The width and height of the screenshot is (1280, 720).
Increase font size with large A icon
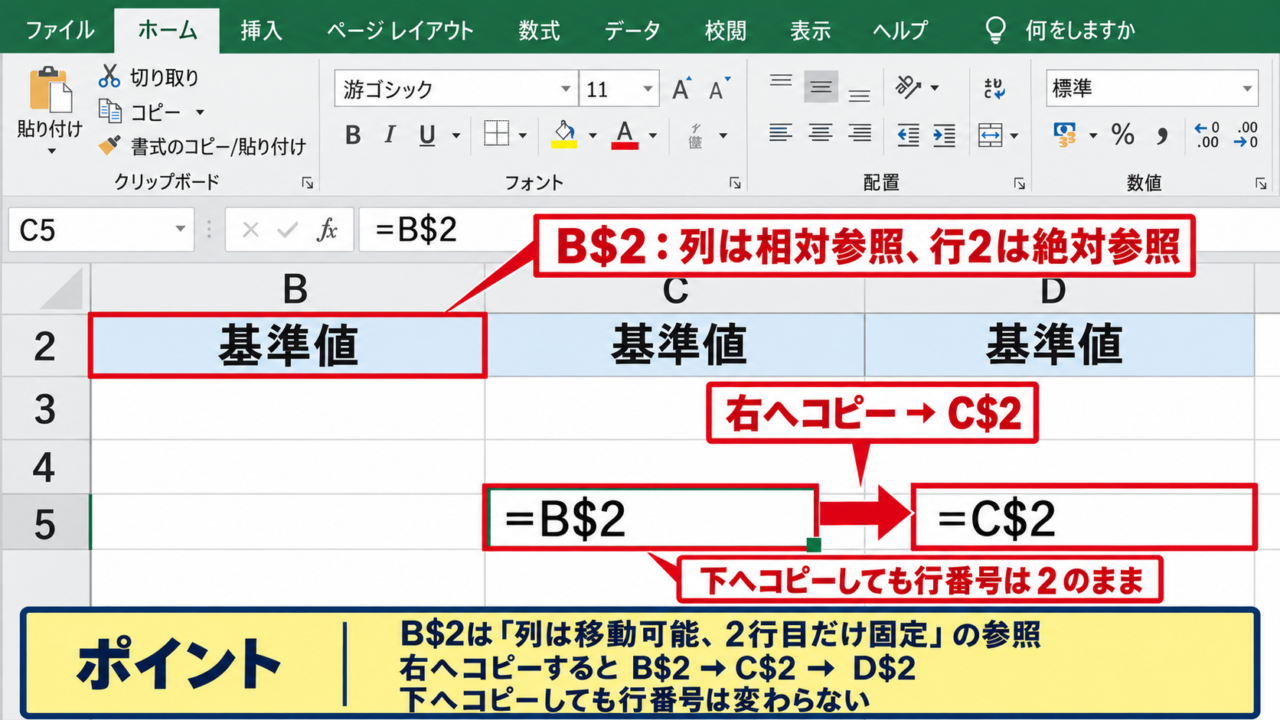pyautogui.click(x=682, y=89)
